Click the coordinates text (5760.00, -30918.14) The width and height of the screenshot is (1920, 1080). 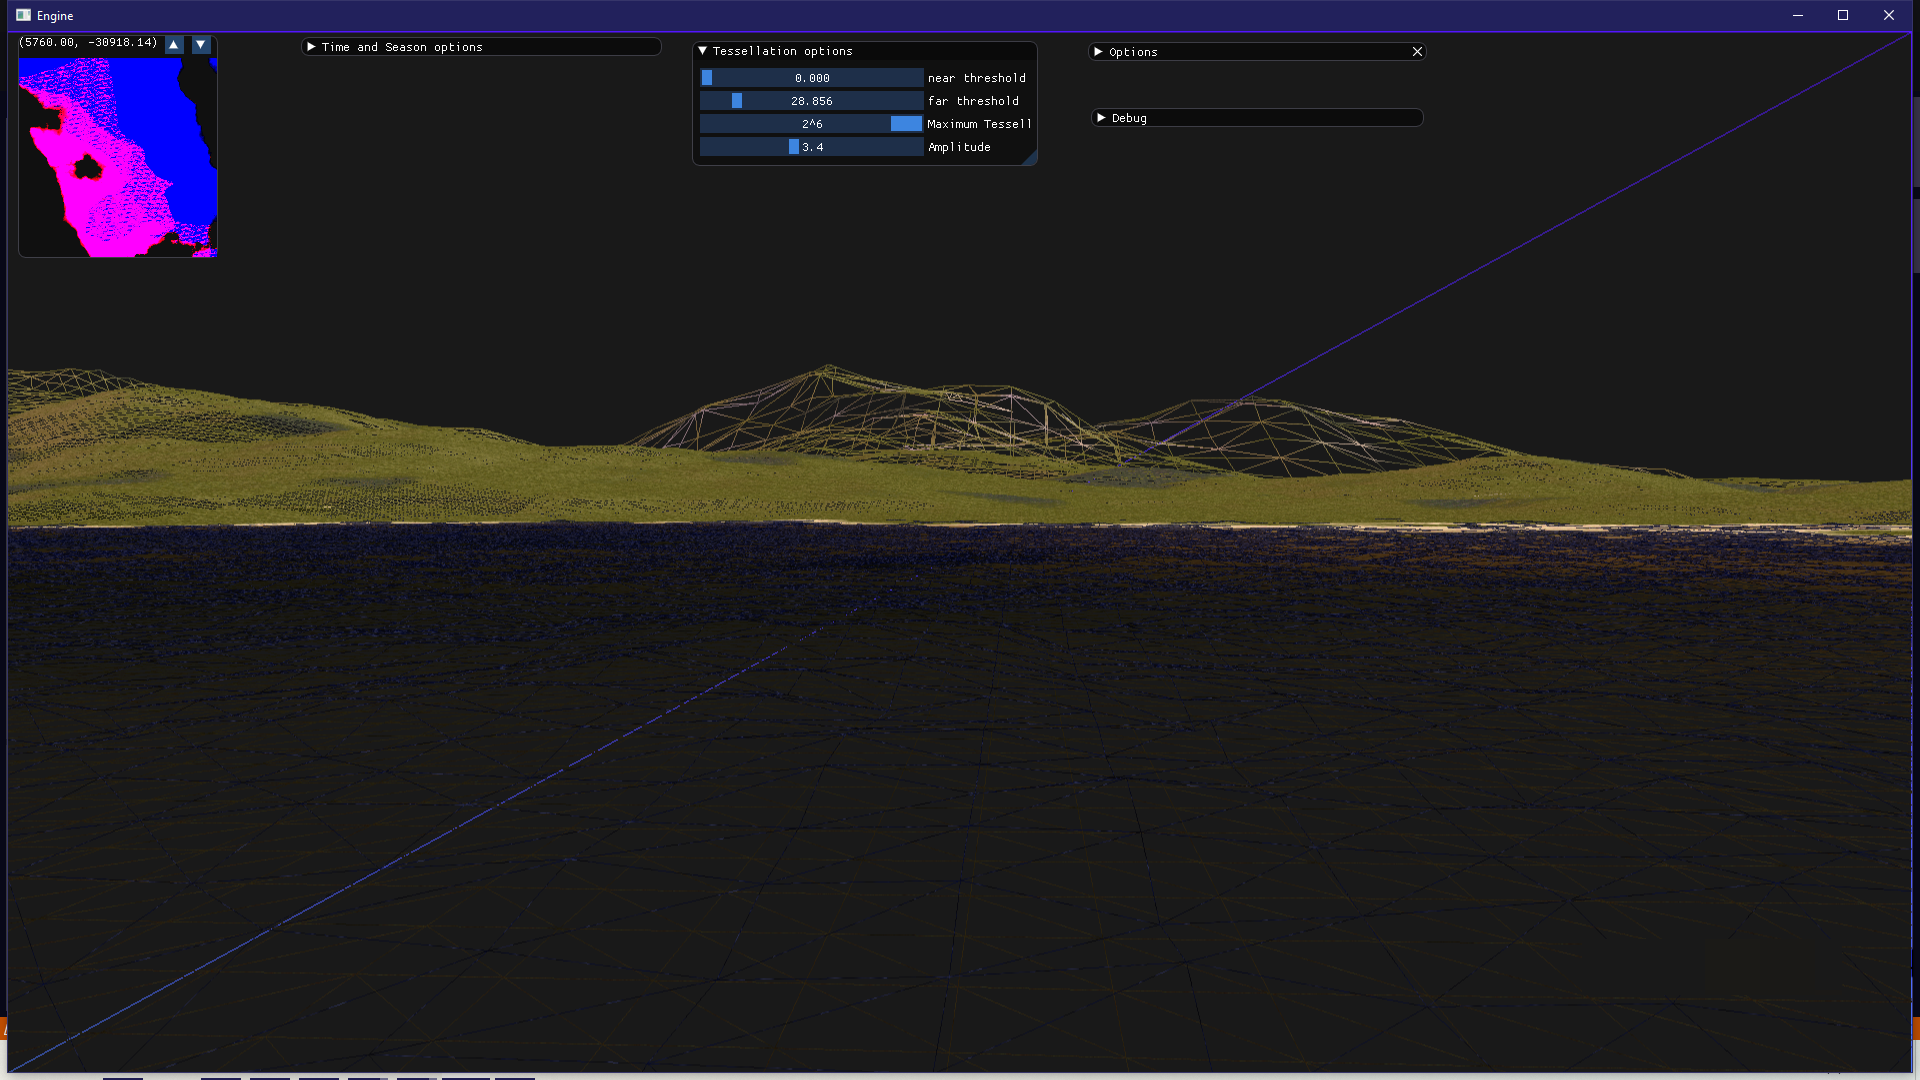[x=88, y=43]
